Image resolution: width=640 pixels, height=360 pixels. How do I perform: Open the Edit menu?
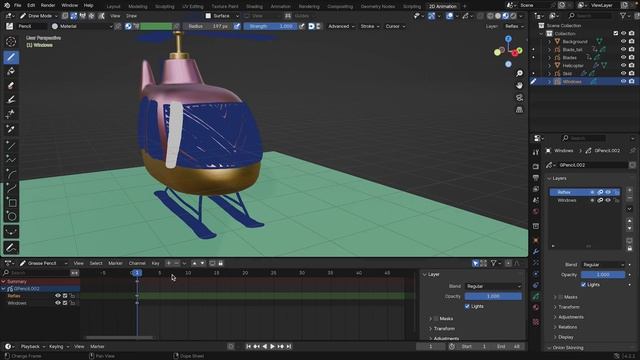pyautogui.click(x=31, y=6)
